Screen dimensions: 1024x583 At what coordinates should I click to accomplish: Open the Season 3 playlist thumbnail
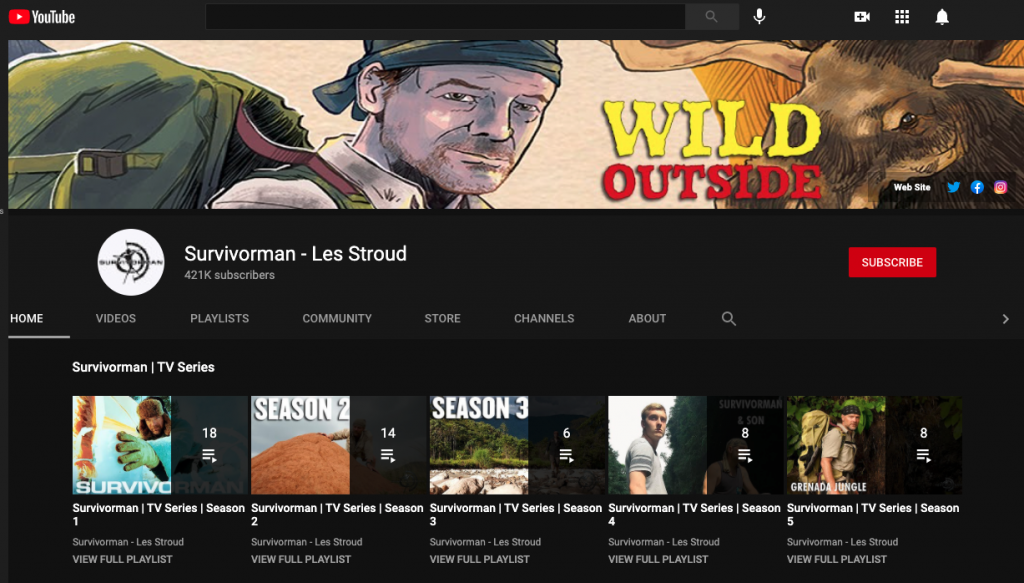(517, 445)
